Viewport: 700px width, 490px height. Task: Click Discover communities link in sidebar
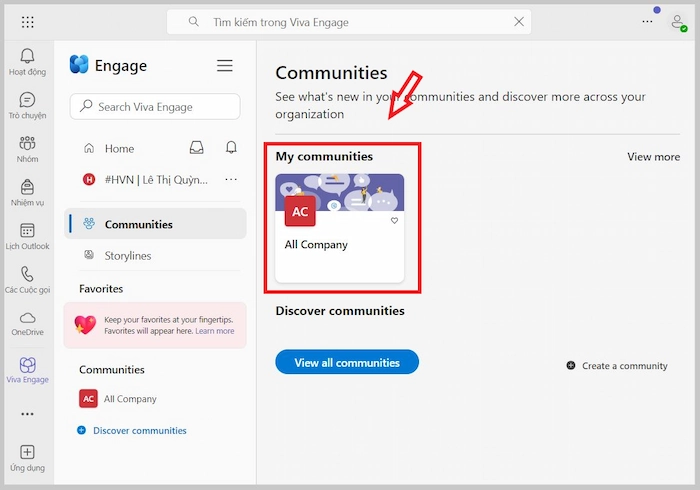[140, 431]
